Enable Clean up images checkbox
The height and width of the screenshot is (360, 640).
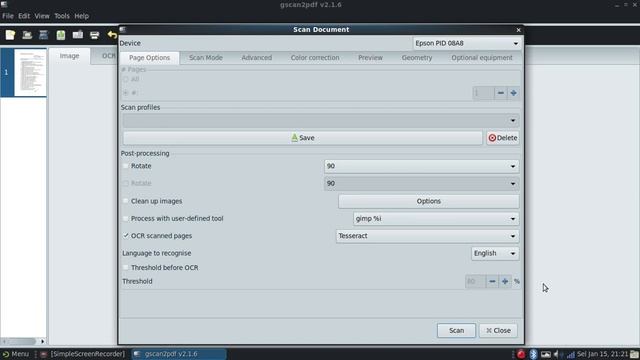pos(126,201)
